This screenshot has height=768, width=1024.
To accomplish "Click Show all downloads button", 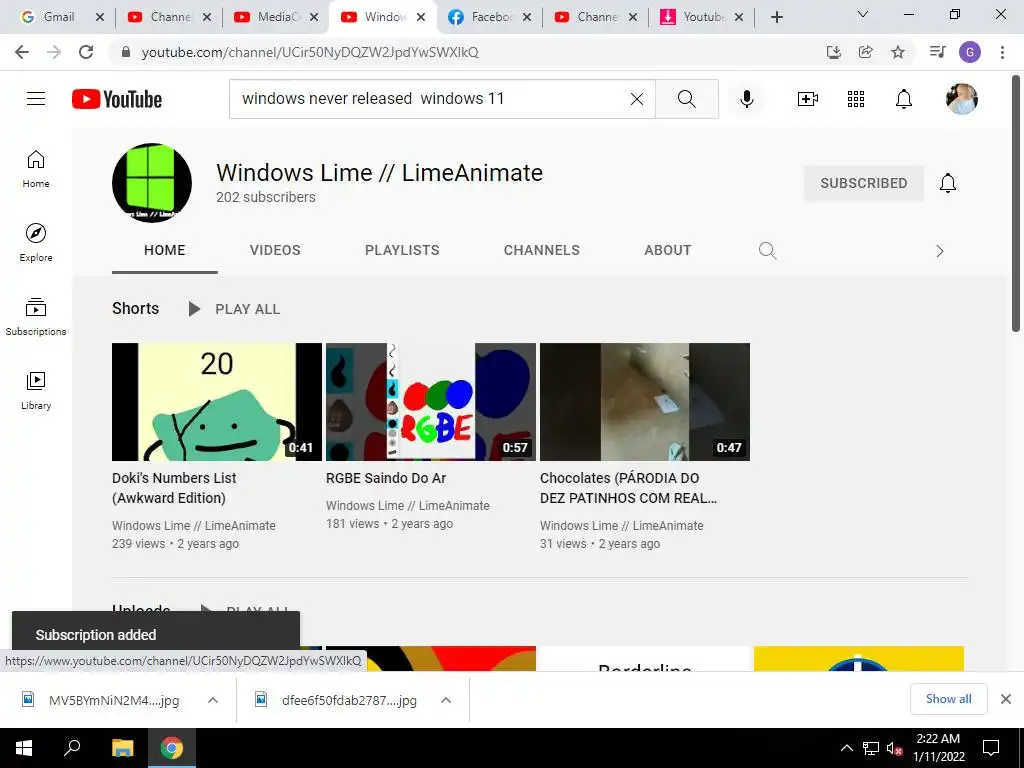I will tap(948, 699).
